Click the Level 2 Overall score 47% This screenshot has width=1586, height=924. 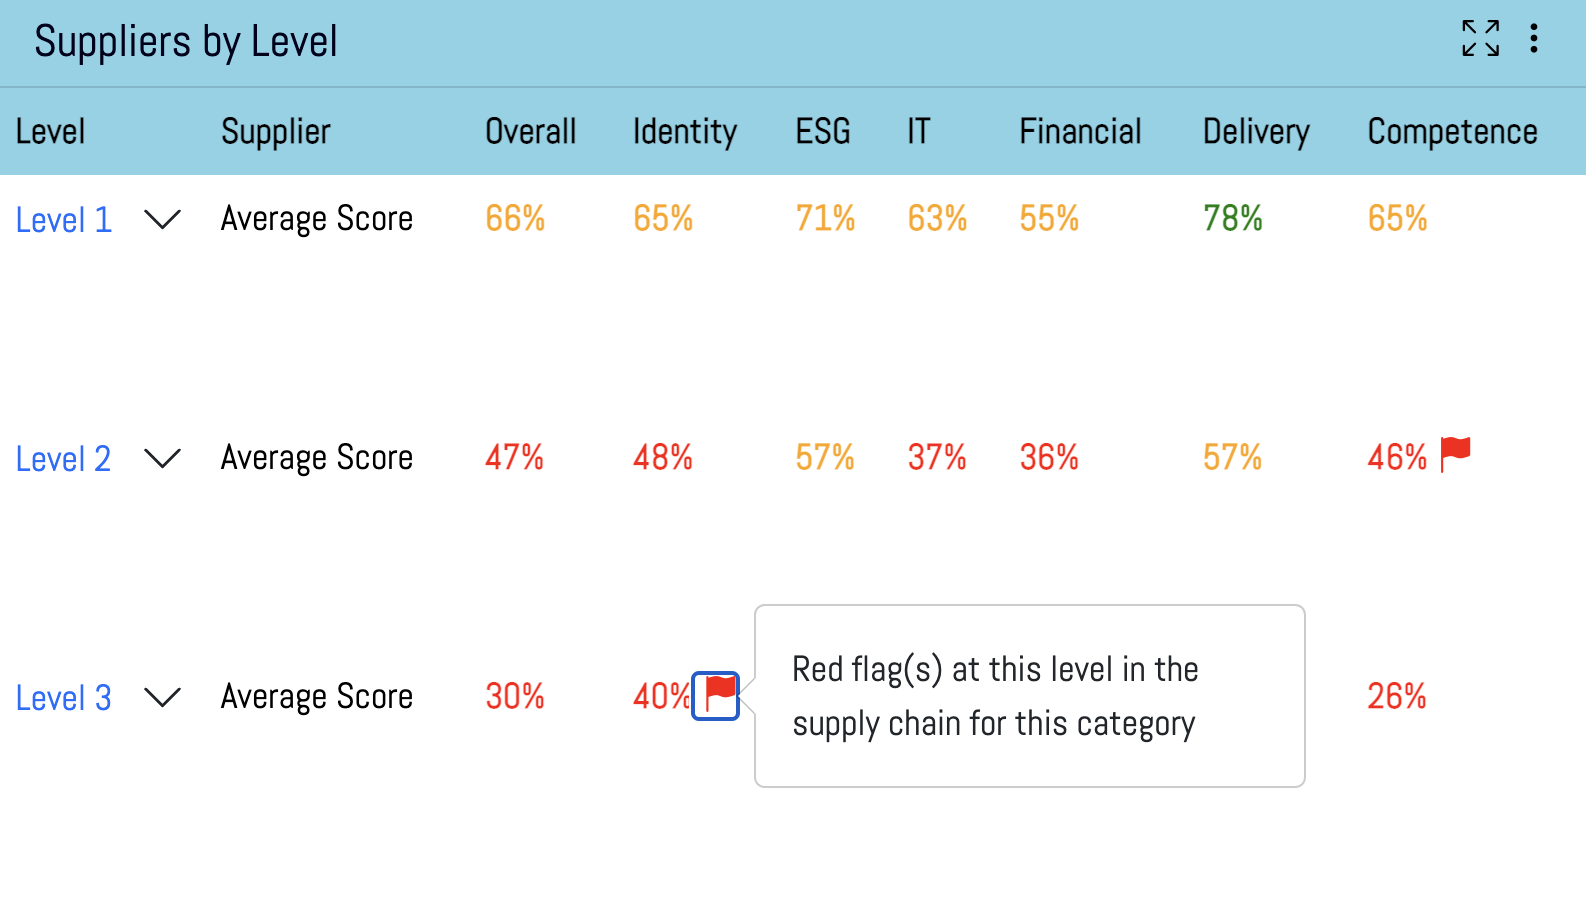coord(514,458)
